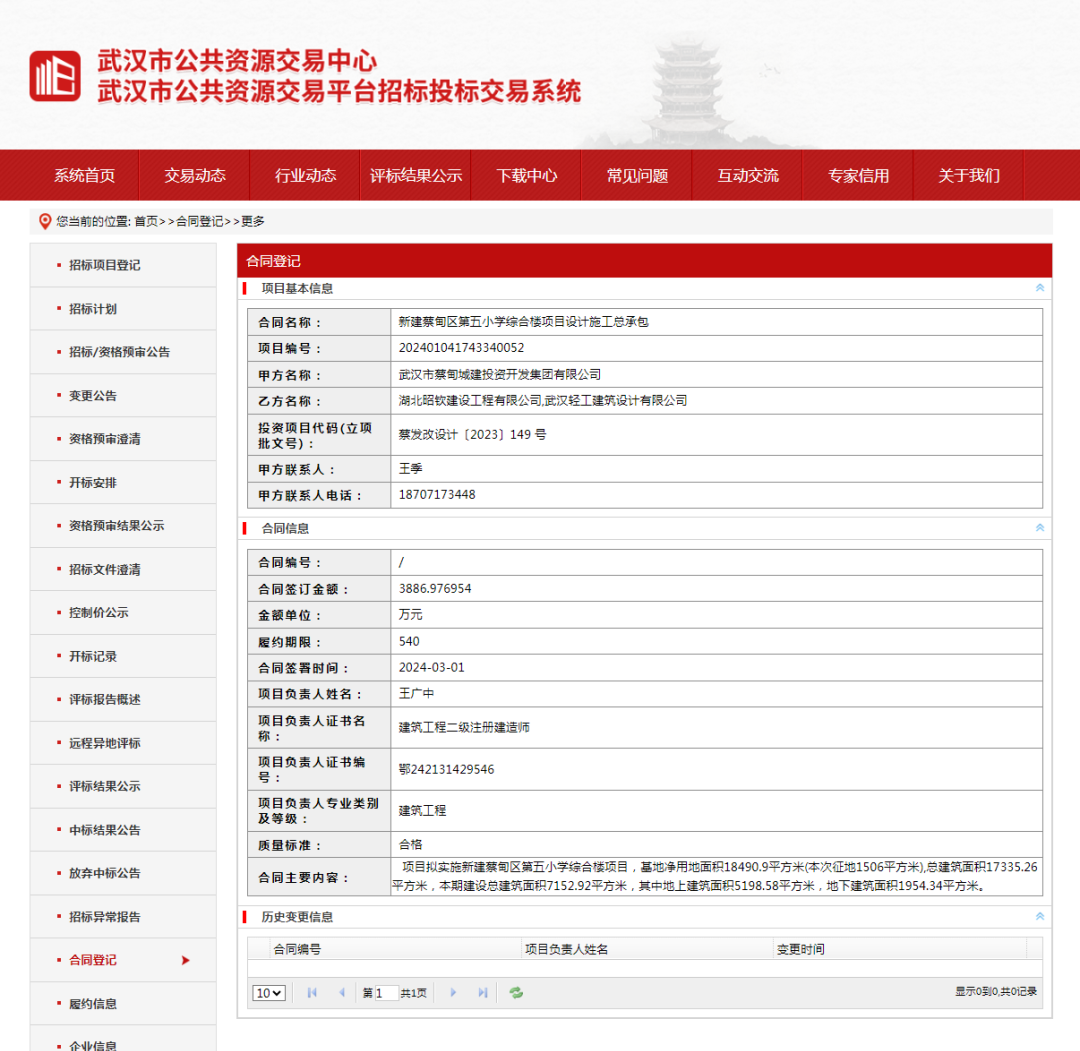This screenshot has height=1051, width=1080.
Task: Open 关于我们 in the navigation bar
Action: (x=968, y=176)
